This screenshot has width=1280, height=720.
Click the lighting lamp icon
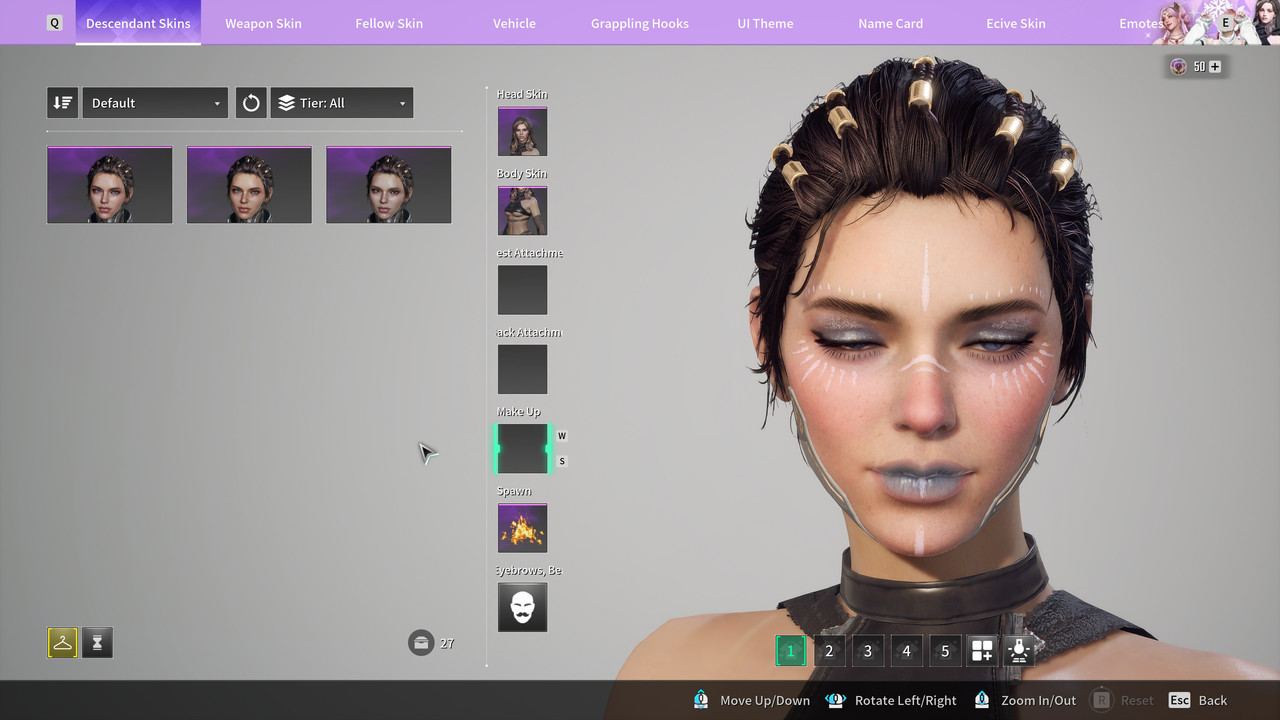coord(1019,651)
